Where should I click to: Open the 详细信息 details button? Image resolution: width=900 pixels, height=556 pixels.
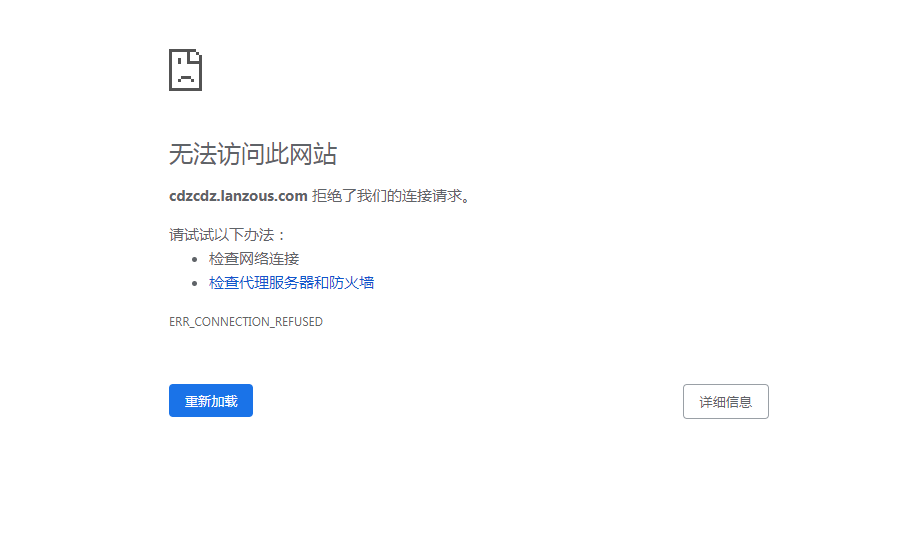726,402
